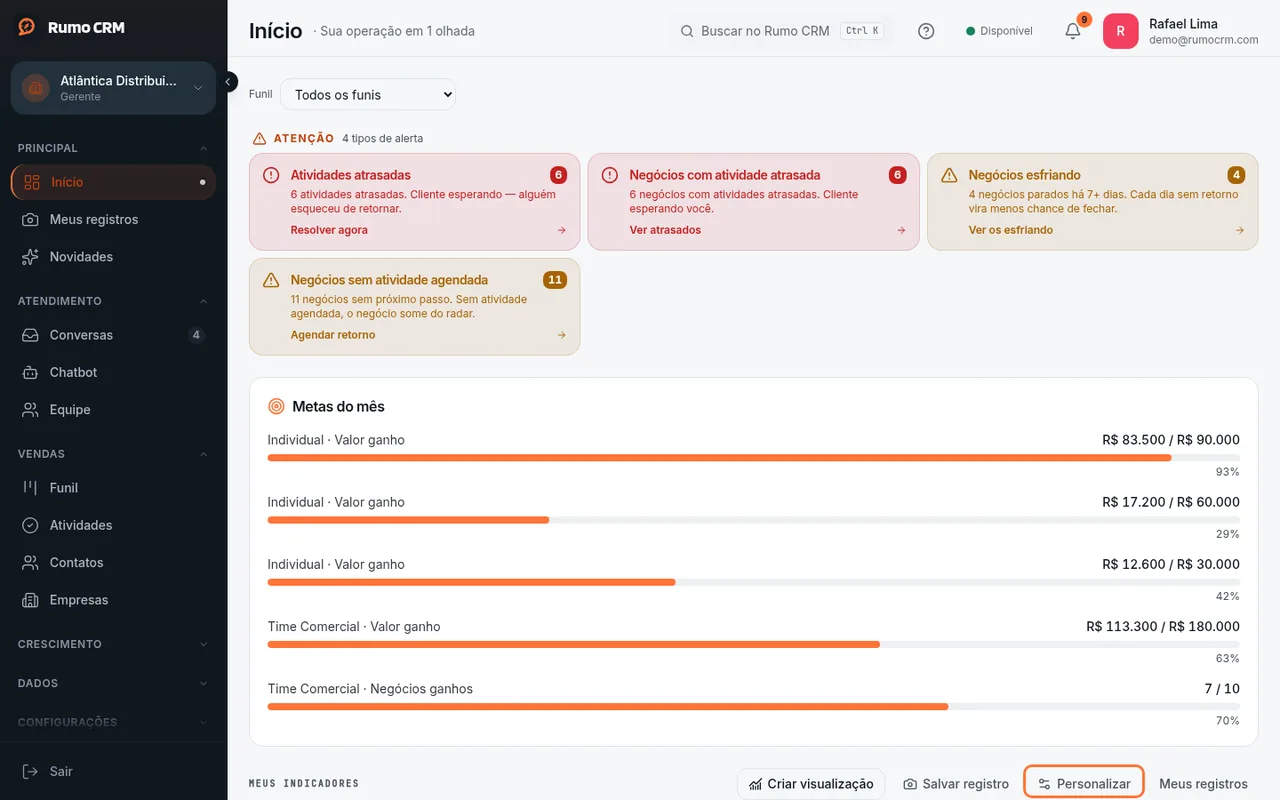This screenshot has width=1280, height=800.
Task: Click the Personalizar button
Action: pyautogui.click(x=1084, y=783)
